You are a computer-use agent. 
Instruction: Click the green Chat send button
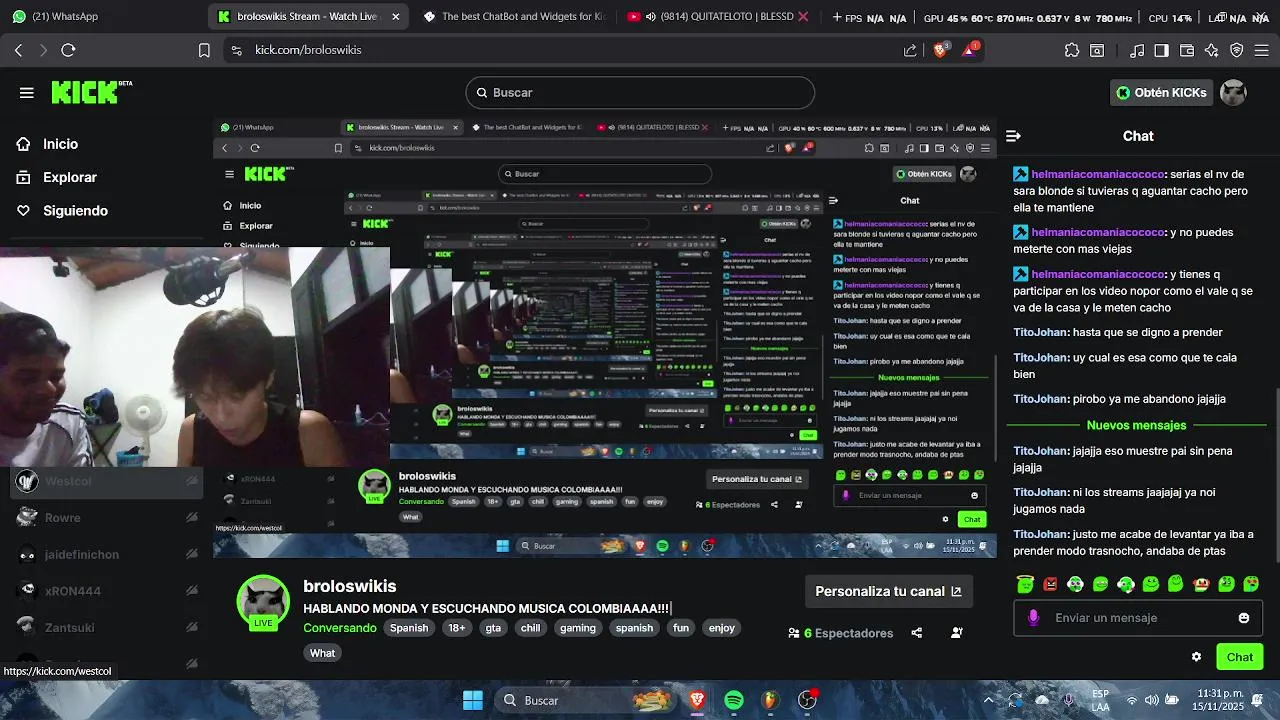(x=1240, y=657)
